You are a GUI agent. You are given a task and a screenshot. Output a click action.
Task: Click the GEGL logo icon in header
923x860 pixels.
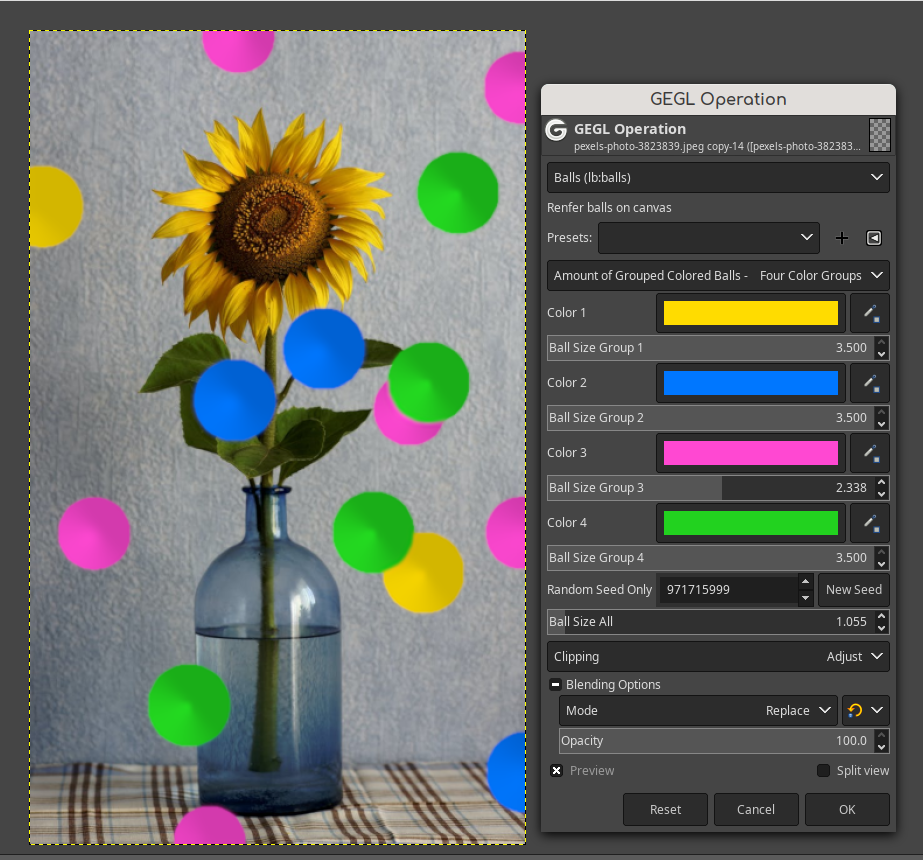556,130
